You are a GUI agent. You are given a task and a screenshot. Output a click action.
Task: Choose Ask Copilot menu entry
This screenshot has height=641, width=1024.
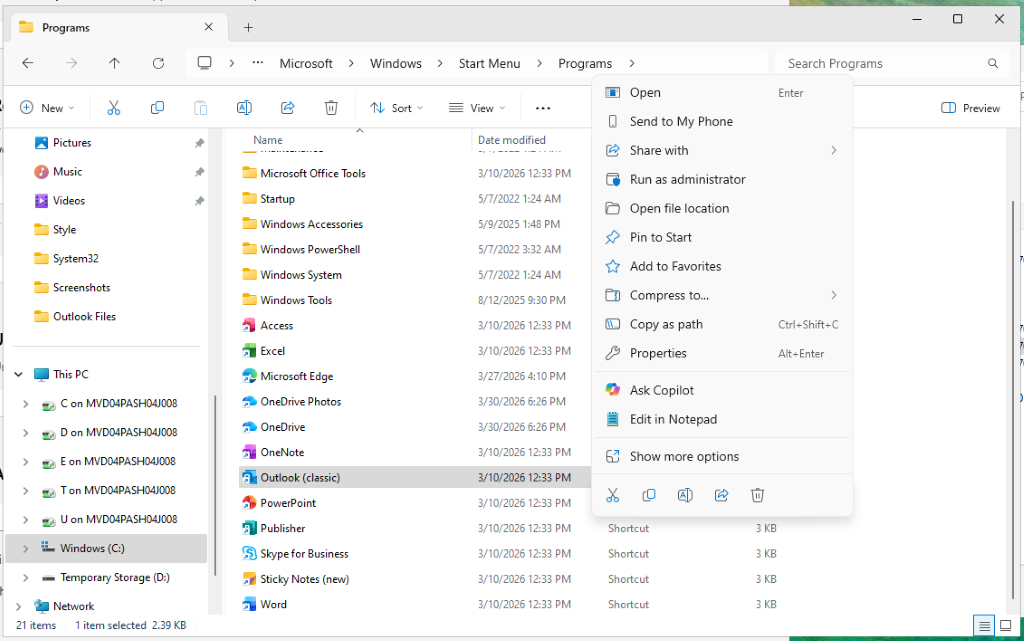[x=722, y=390]
